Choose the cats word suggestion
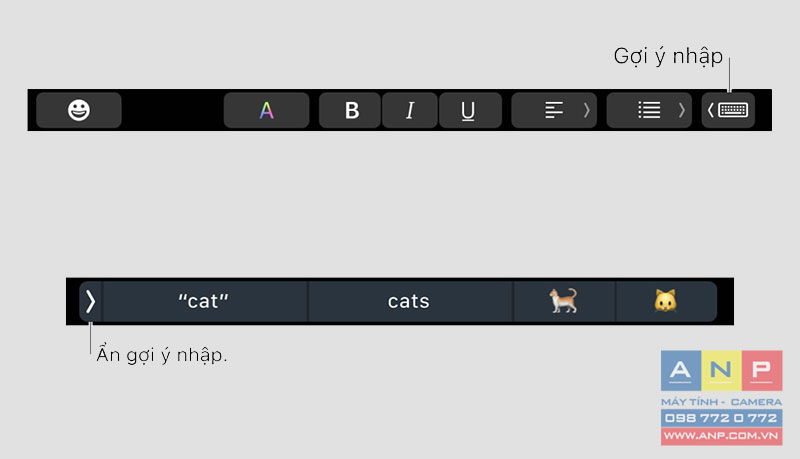The height and width of the screenshot is (459, 800). [x=409, y=301]
